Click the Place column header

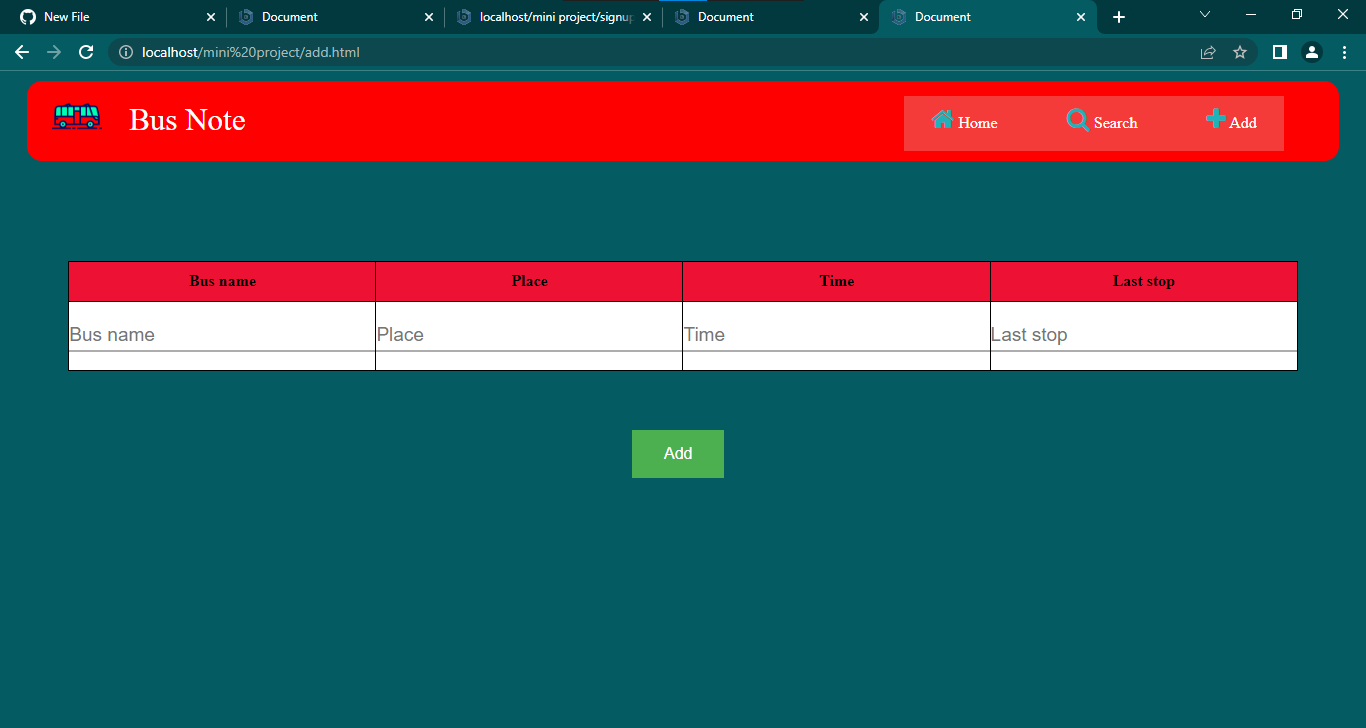529,281
